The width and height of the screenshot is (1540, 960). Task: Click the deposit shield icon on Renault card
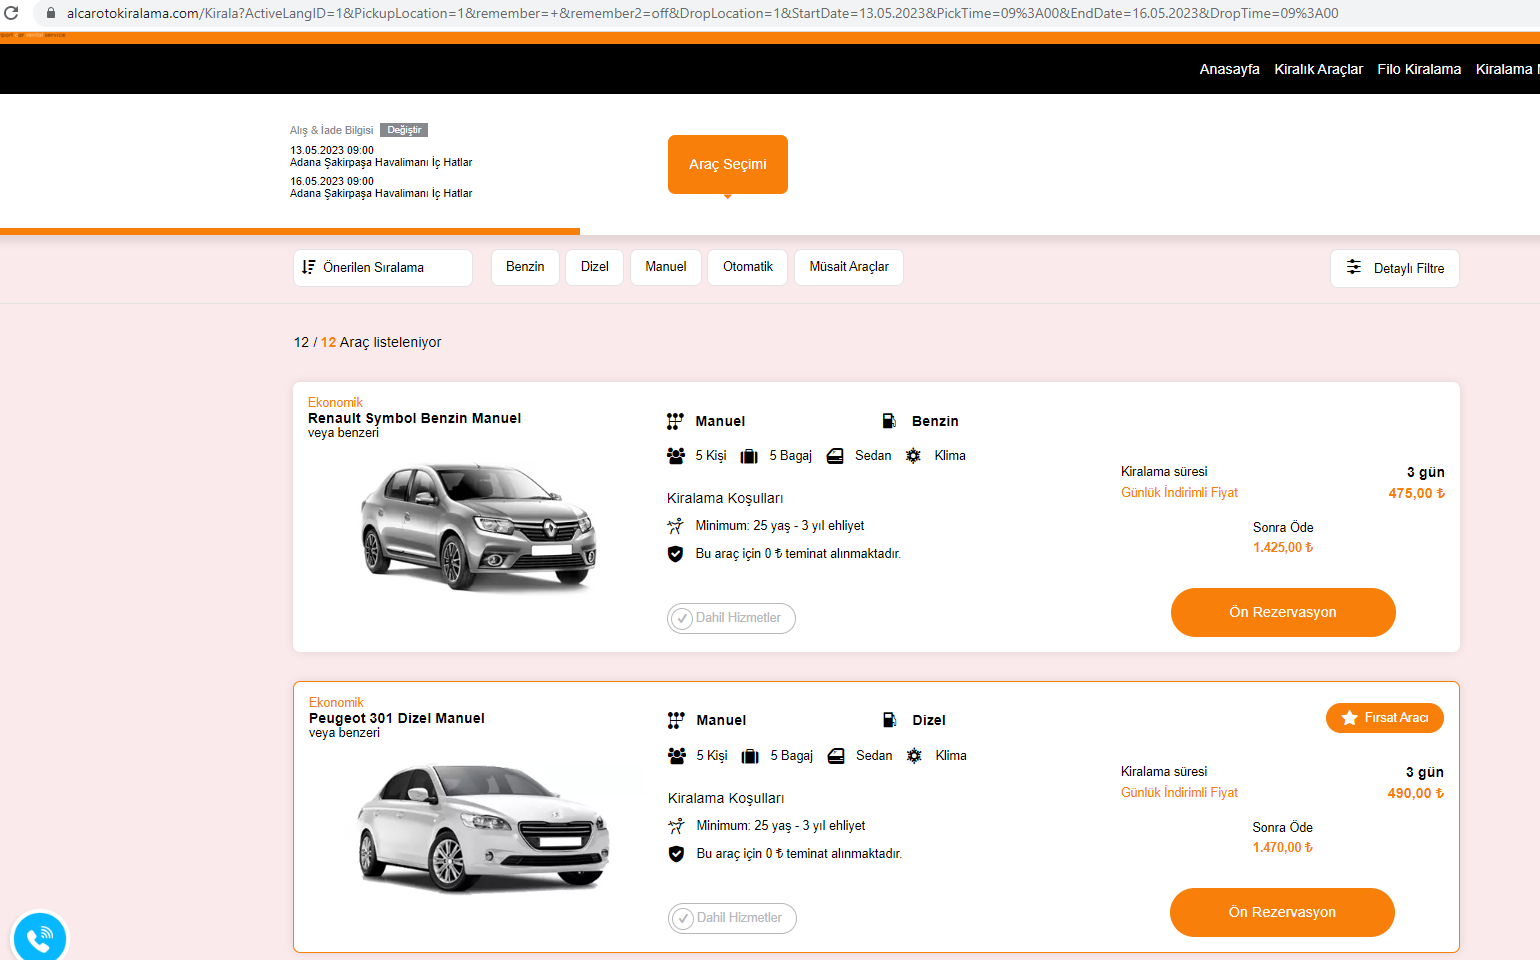tap(675, 554)
